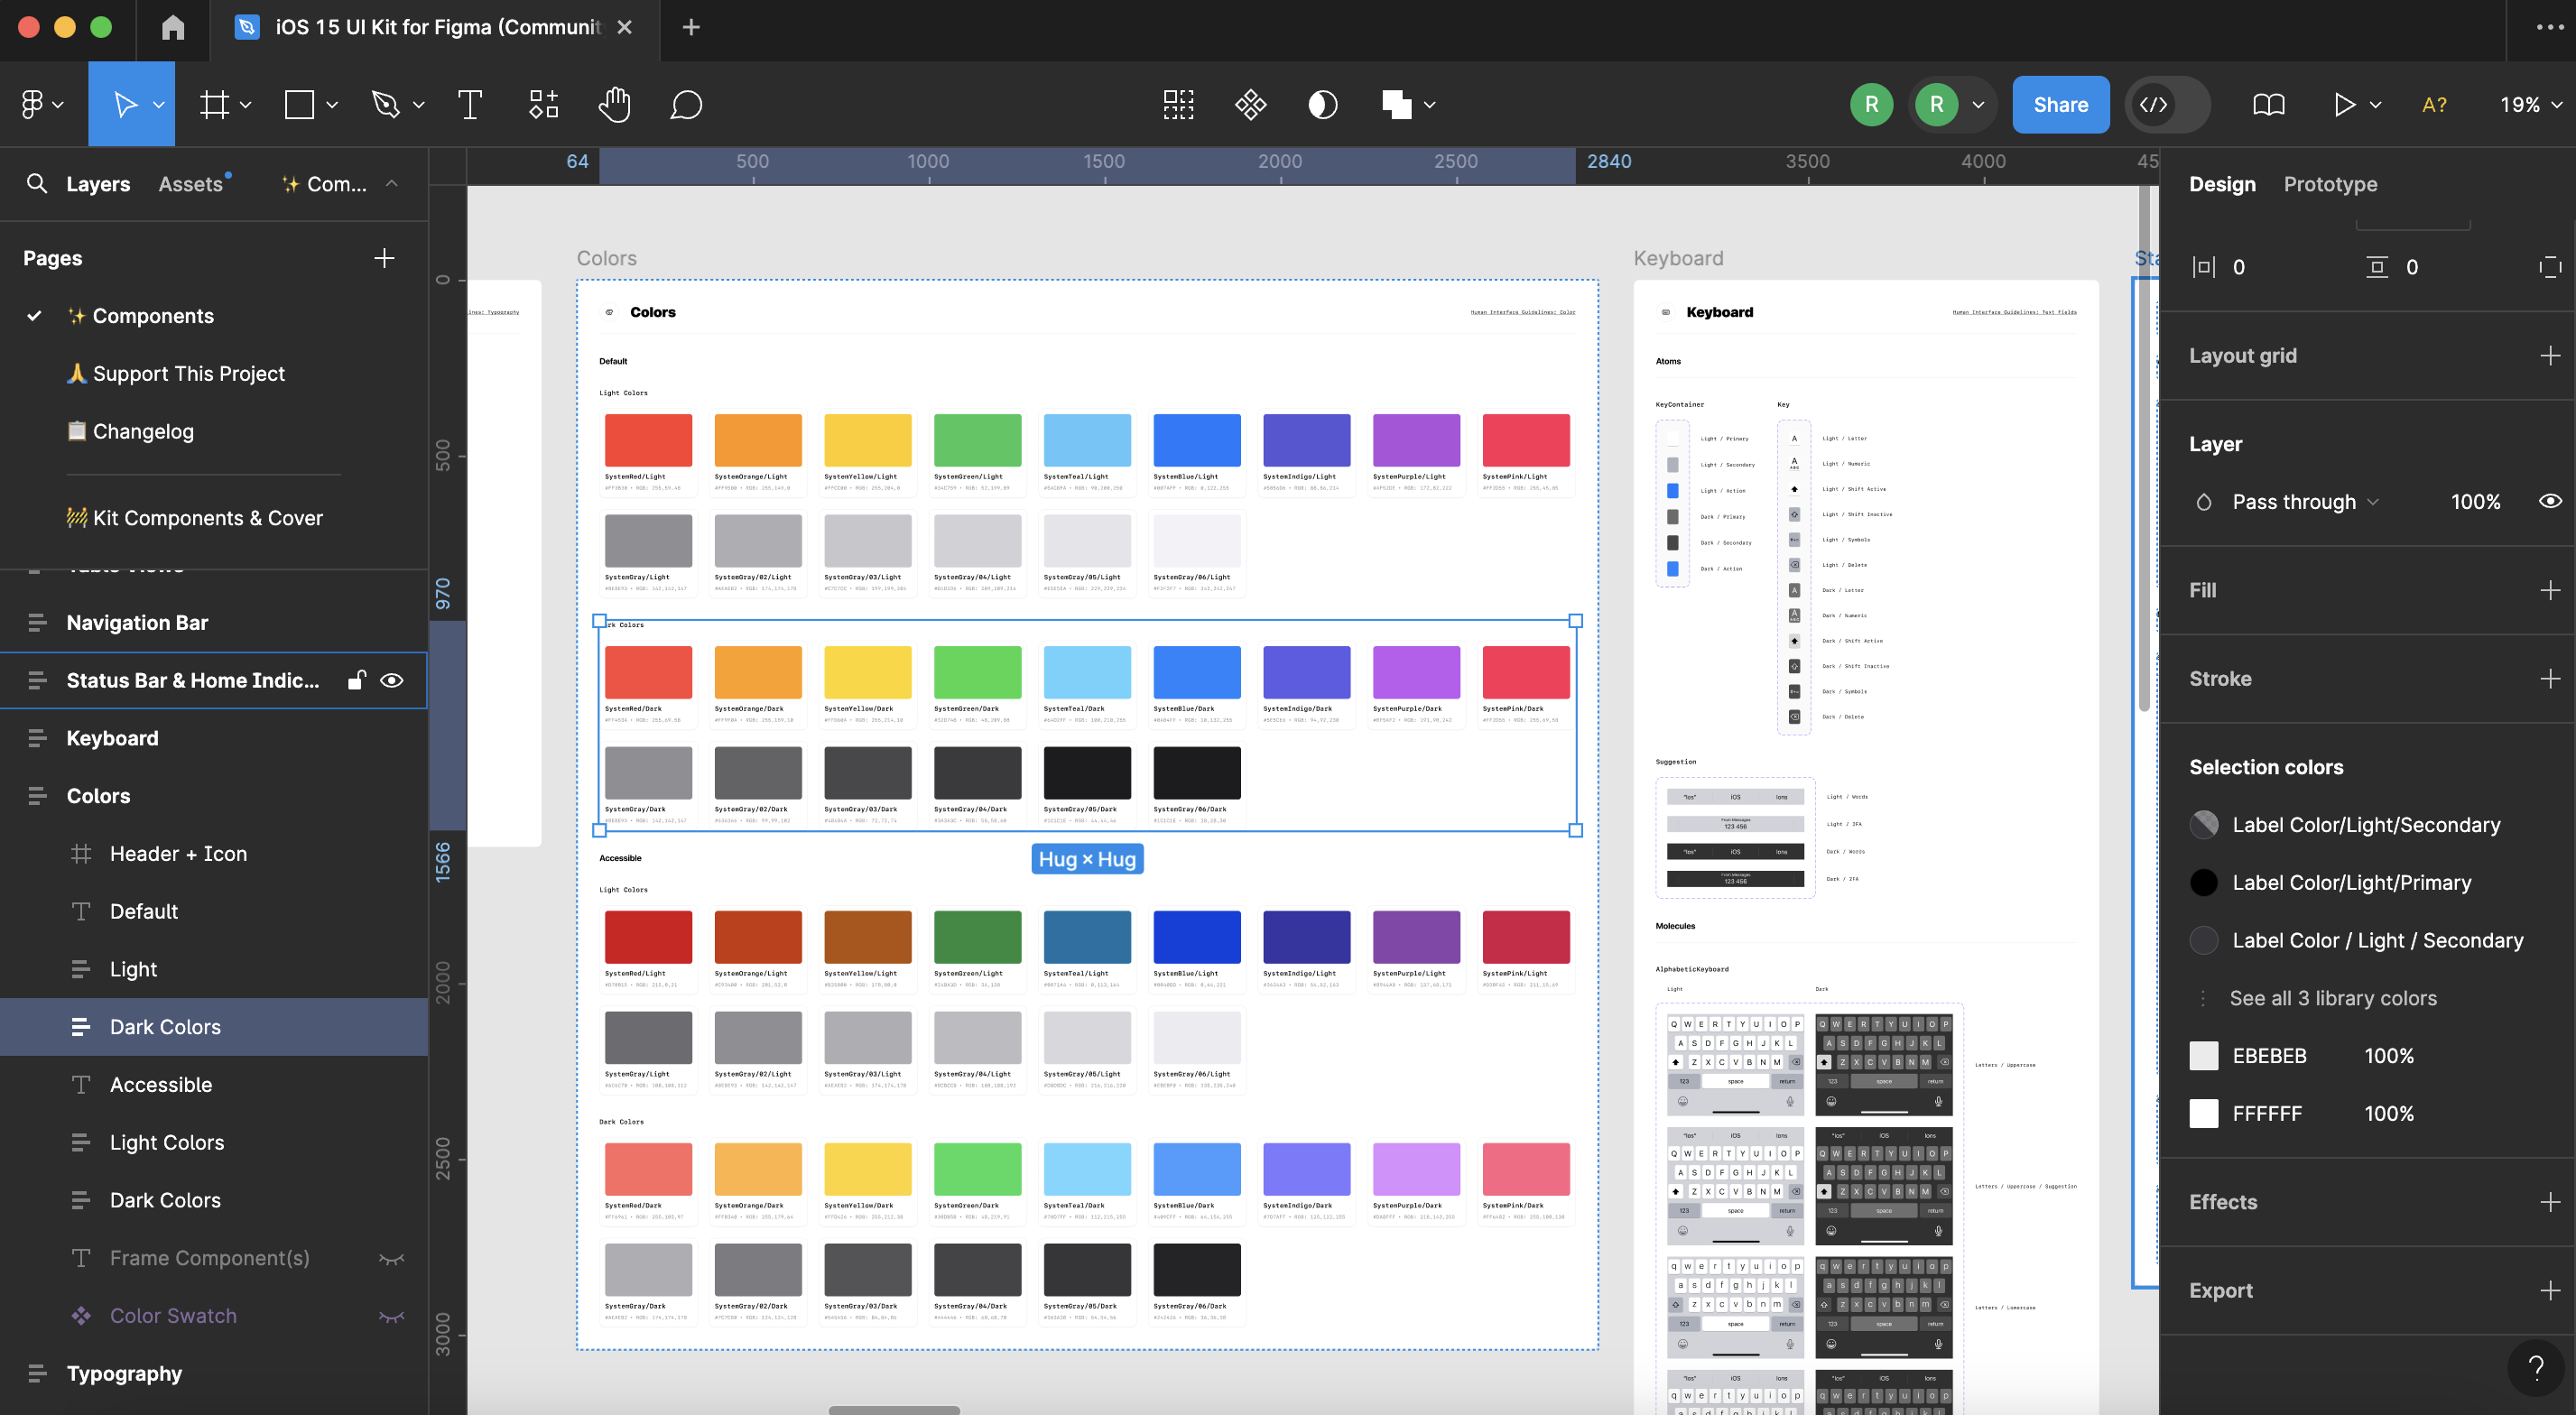Click the EBEBEB color swatch
The width and height of the screenshot is (2576, 1415).
point(2203,1055)
